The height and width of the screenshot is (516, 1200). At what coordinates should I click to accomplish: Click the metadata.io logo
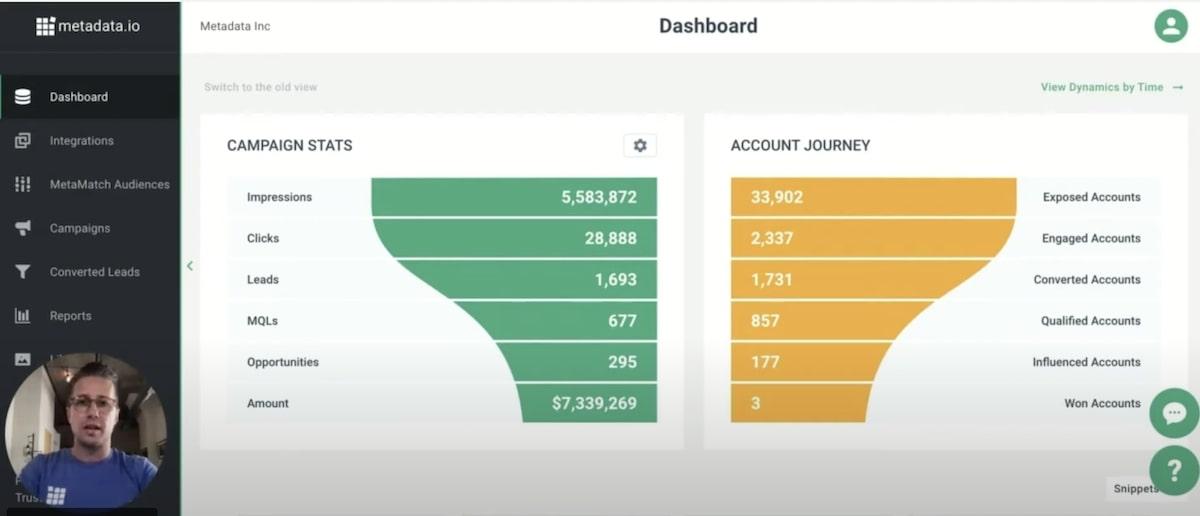click(88, 26)
